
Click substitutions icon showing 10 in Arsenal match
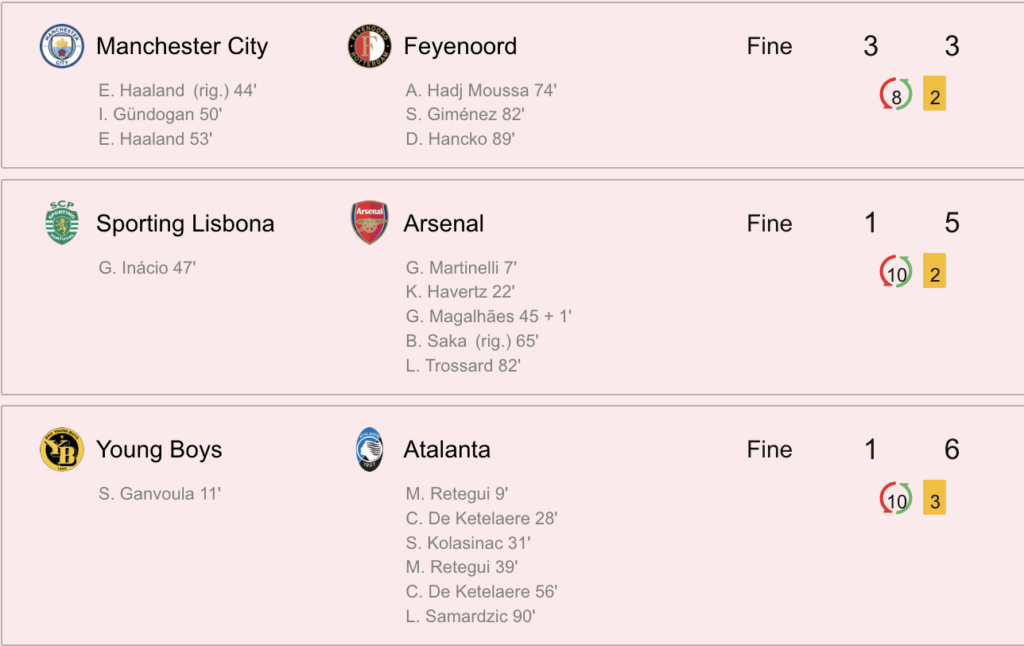click(895, 272)
